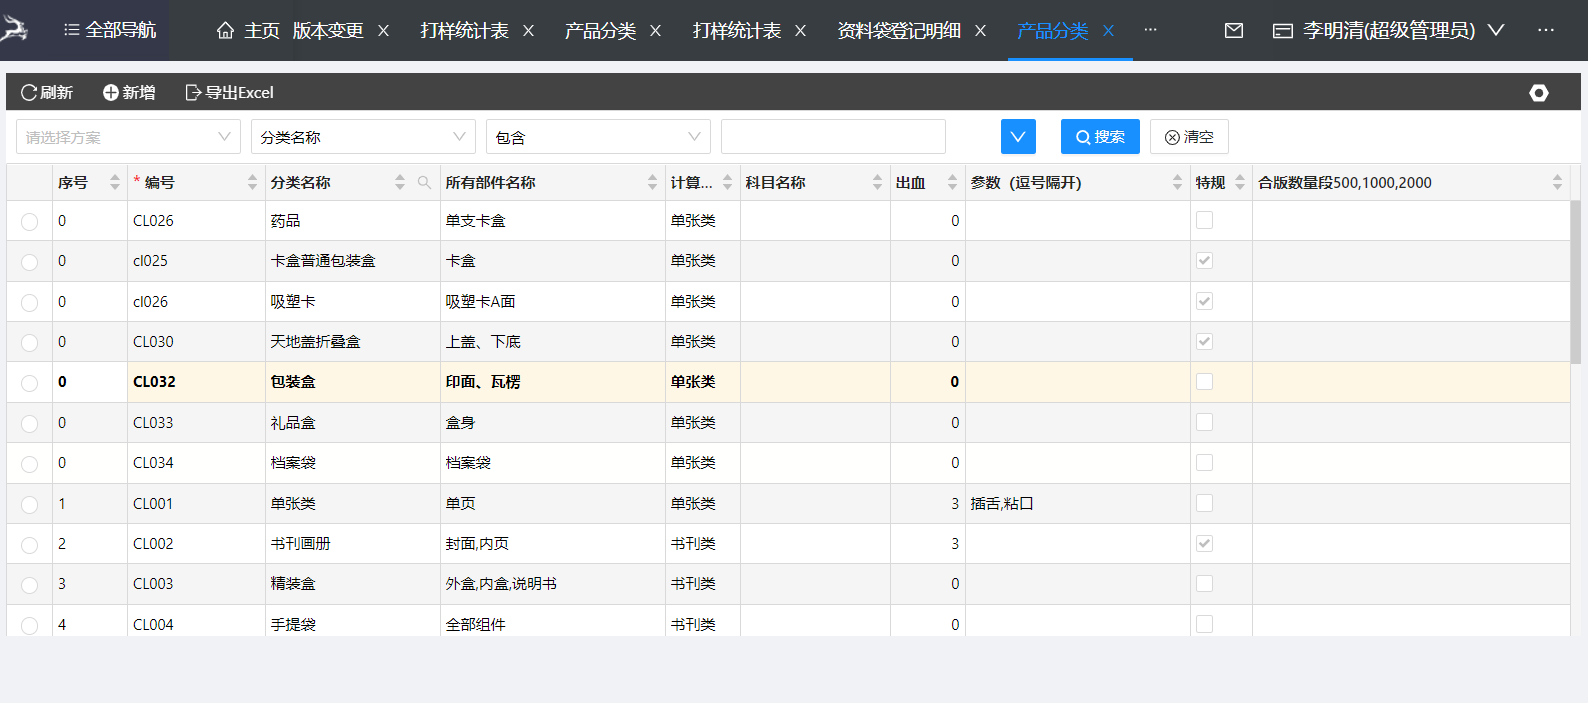Click the refresh icon in toolbar

click(28, 93)
